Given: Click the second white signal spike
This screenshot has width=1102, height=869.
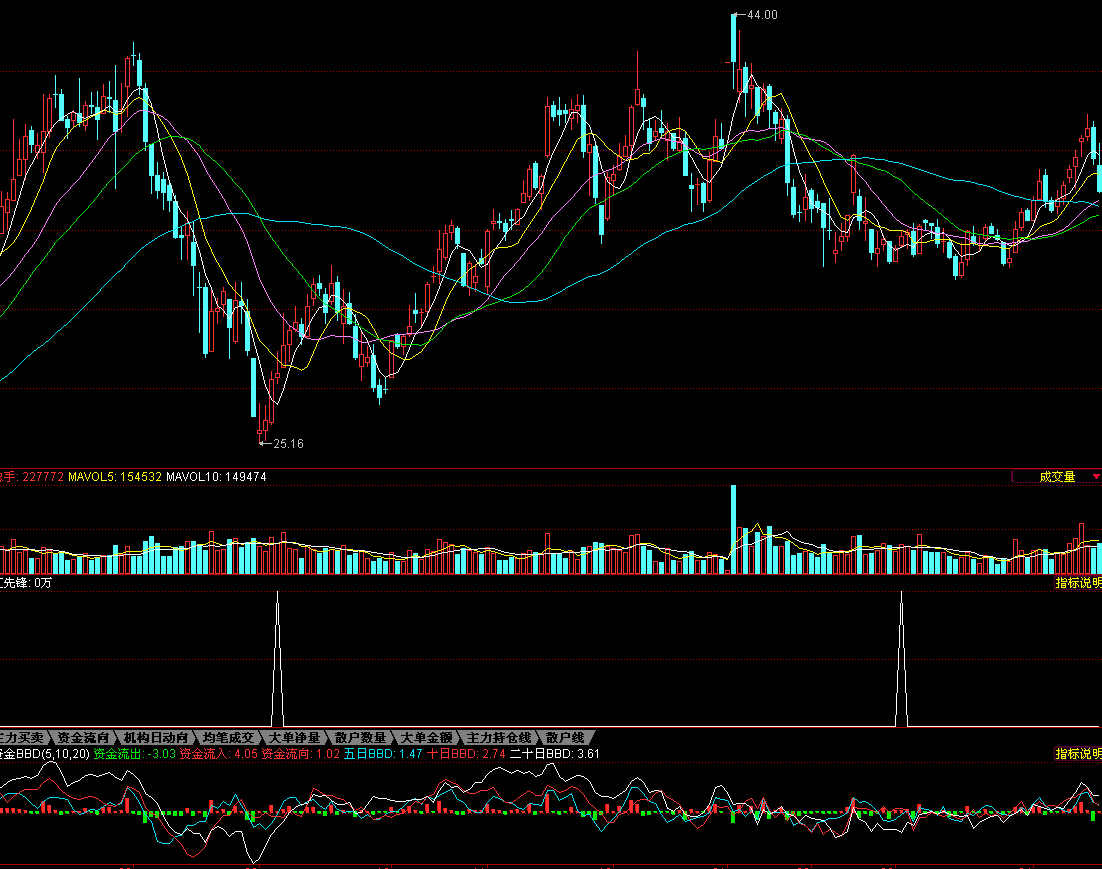Looking at the screenshot, I should (901, 660).
